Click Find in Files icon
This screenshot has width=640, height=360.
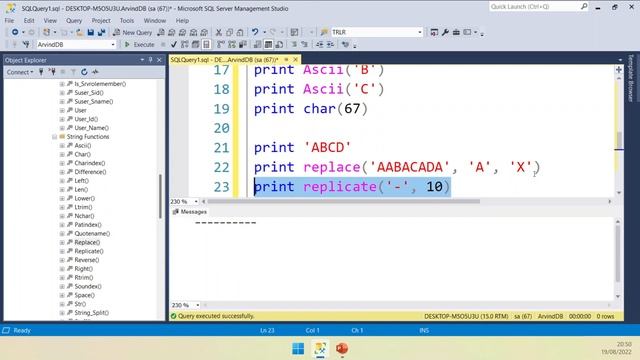[x=324, y=32]
